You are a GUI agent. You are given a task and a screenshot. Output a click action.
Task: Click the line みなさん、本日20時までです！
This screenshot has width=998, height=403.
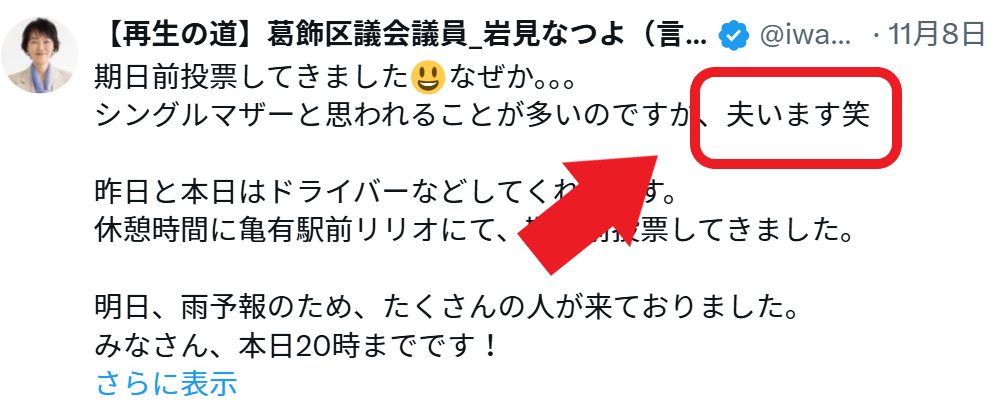(295, 346)
